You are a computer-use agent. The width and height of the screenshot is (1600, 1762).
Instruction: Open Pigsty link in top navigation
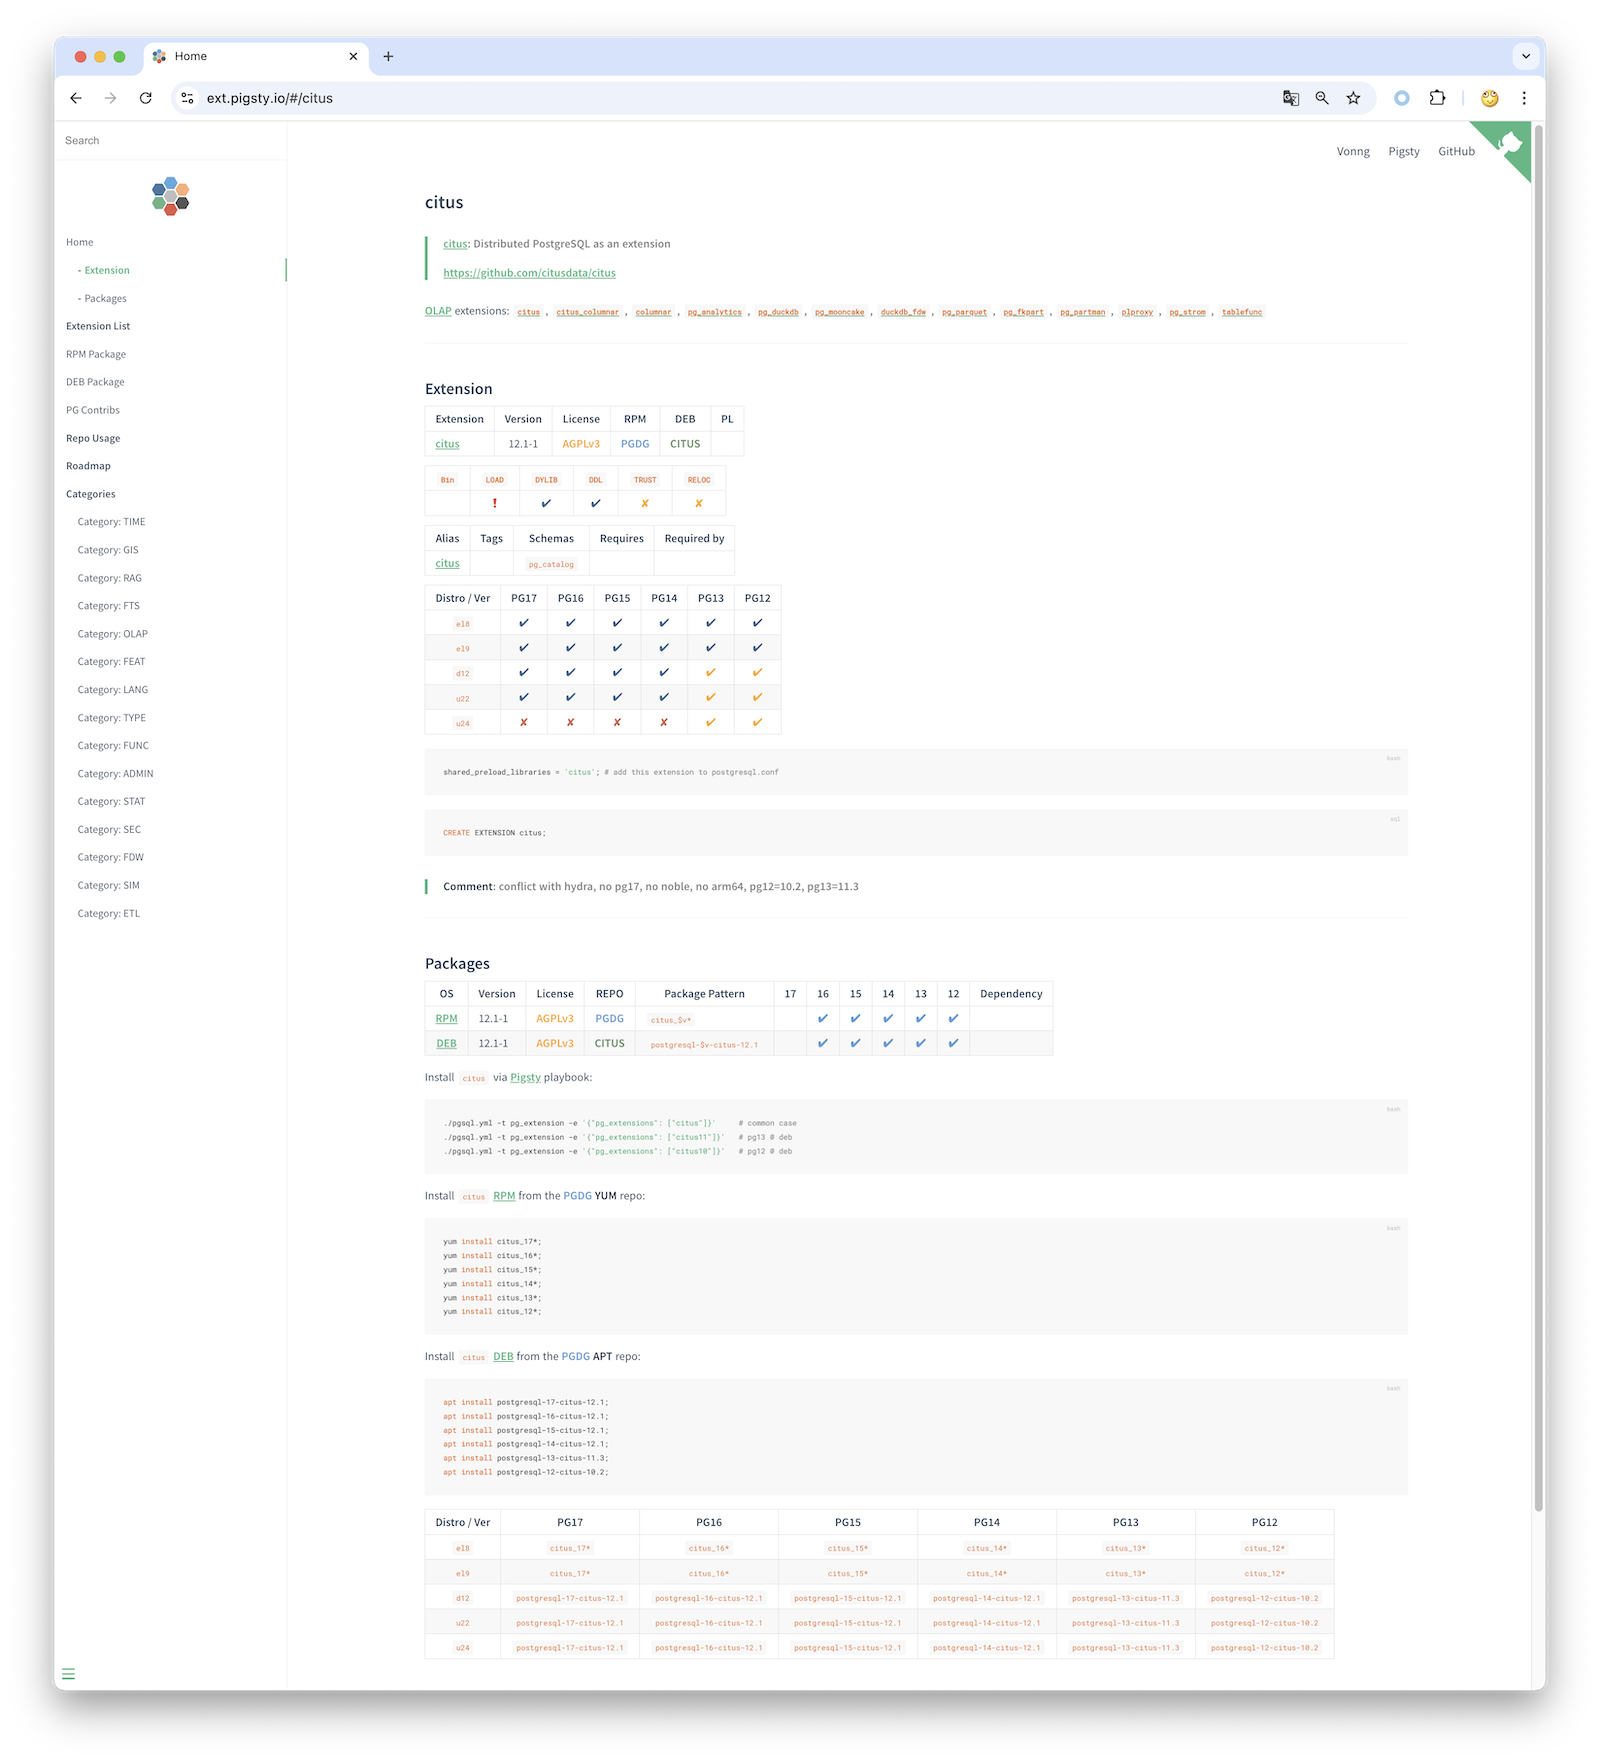coord(1403,152)
